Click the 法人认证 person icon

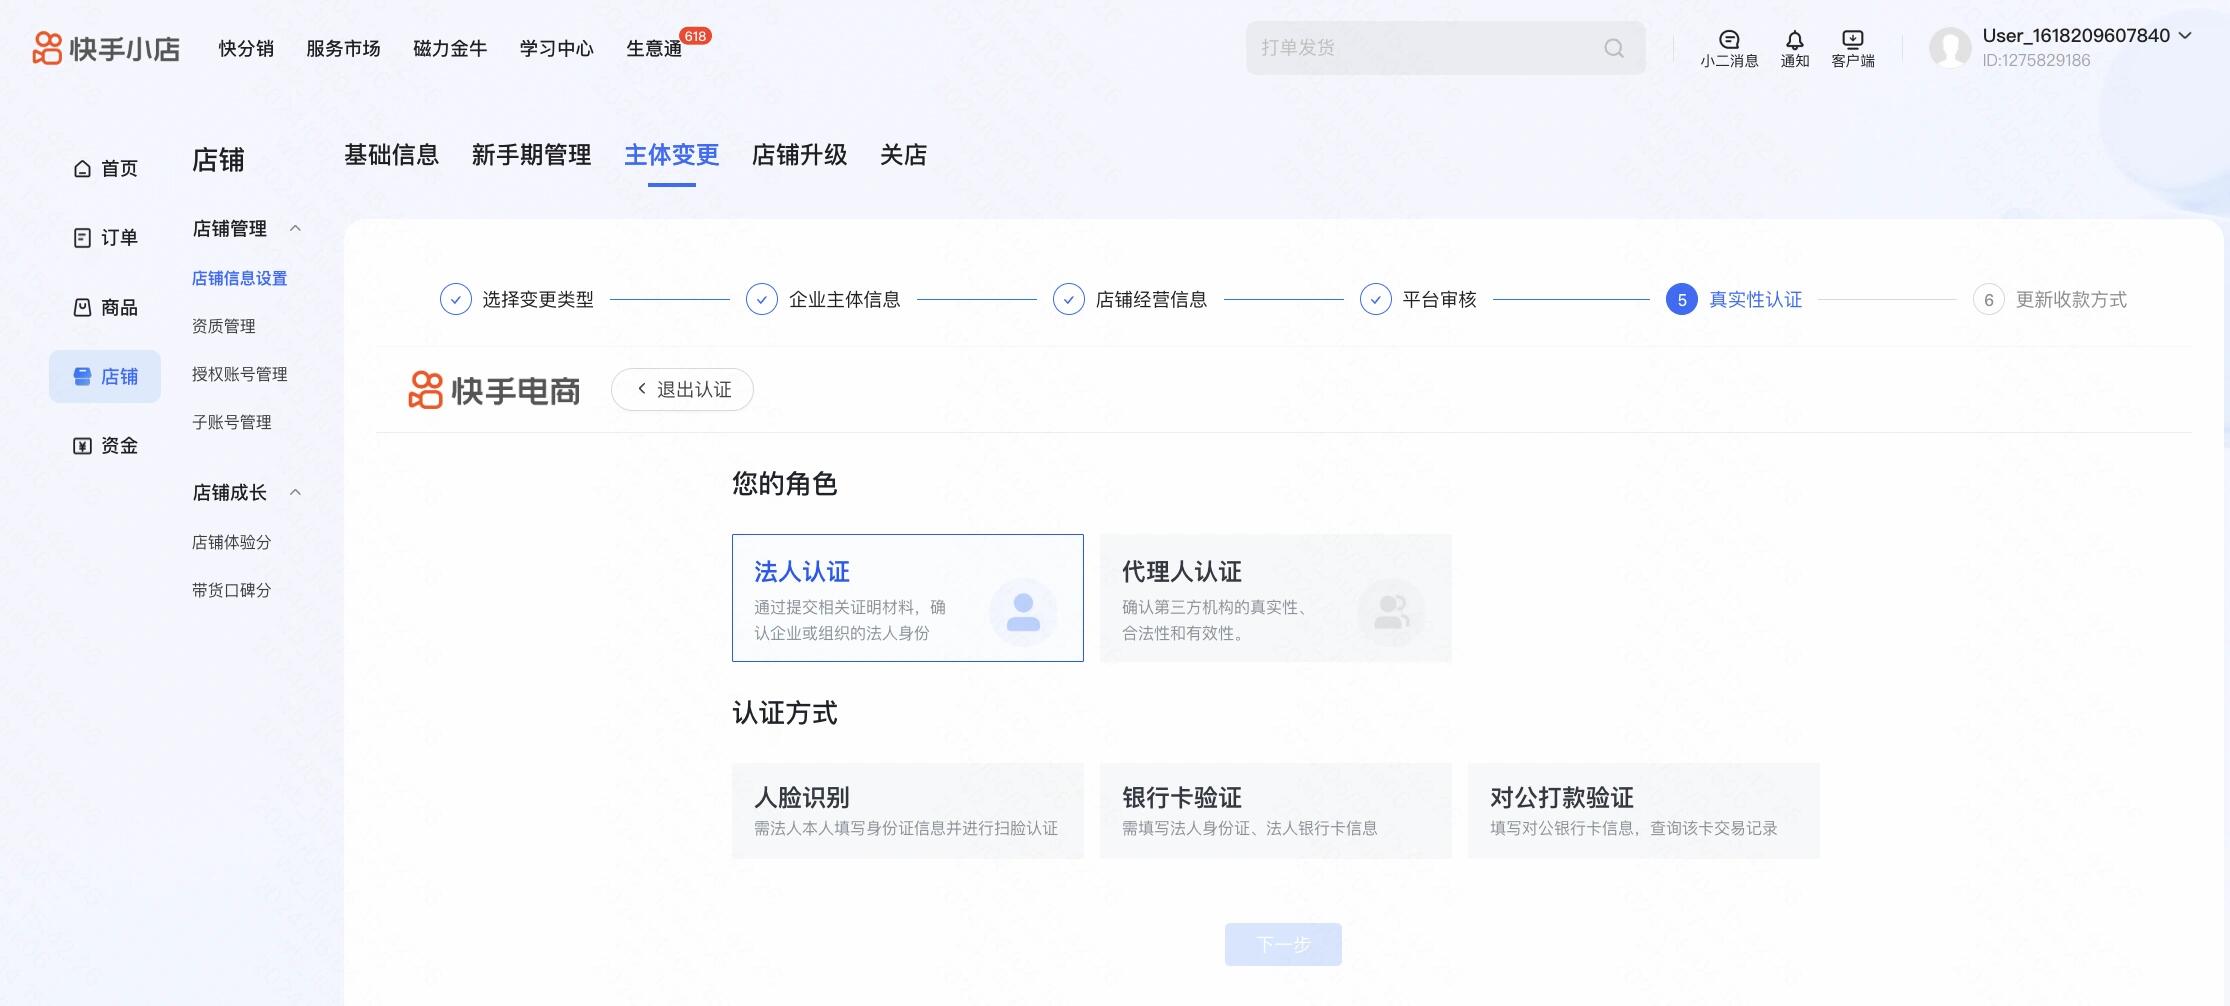click(1023, 612)
